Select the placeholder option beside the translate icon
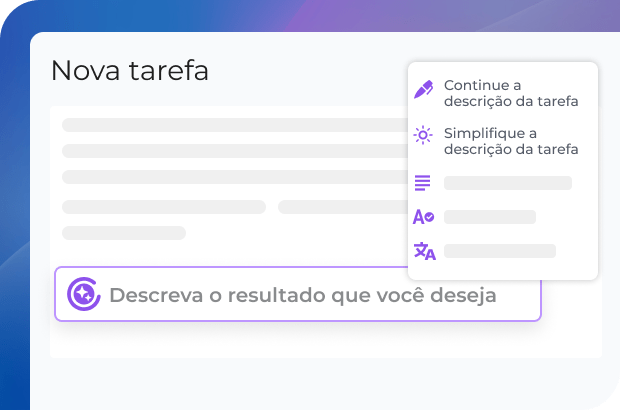The height and width of the screenshot is (410, 620). [499, 251]
